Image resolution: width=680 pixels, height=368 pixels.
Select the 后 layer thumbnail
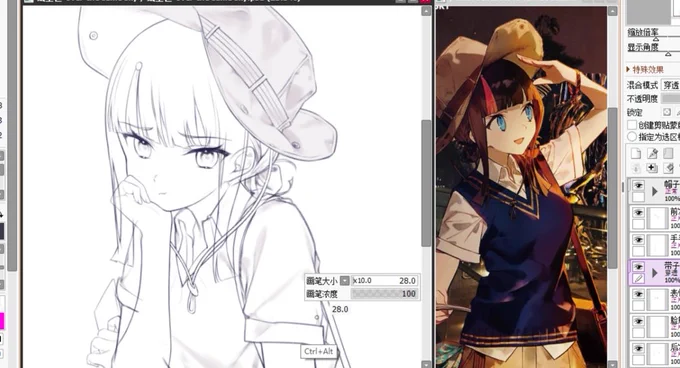click(x=657, y=354)
